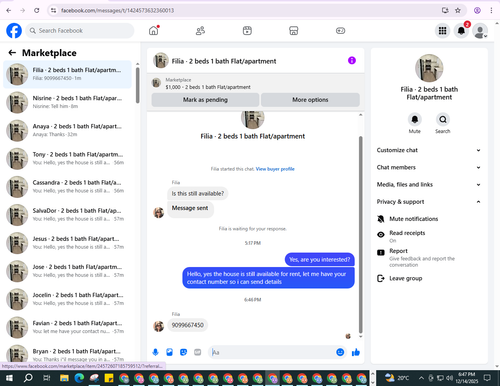Expand Media, files and links section
This screenshot has width=500, height=386.
(429, 184)
